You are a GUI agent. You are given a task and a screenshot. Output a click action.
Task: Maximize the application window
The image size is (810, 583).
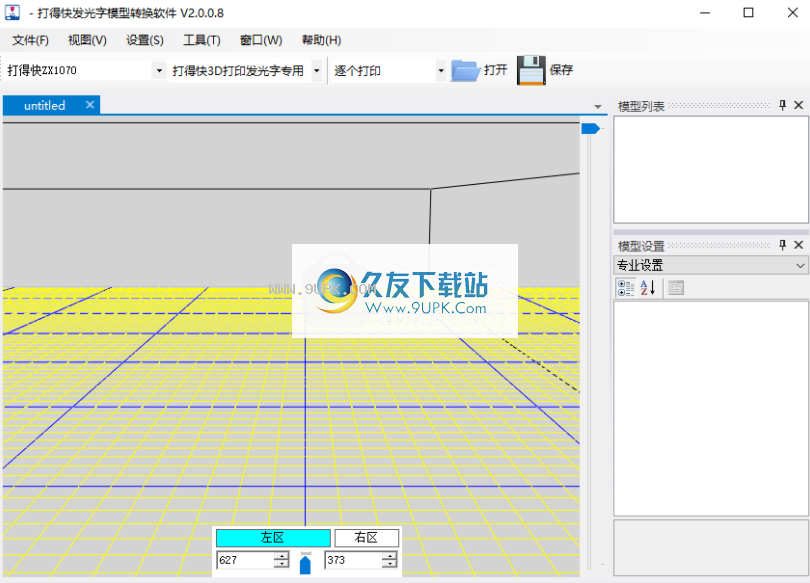[749, 13]
